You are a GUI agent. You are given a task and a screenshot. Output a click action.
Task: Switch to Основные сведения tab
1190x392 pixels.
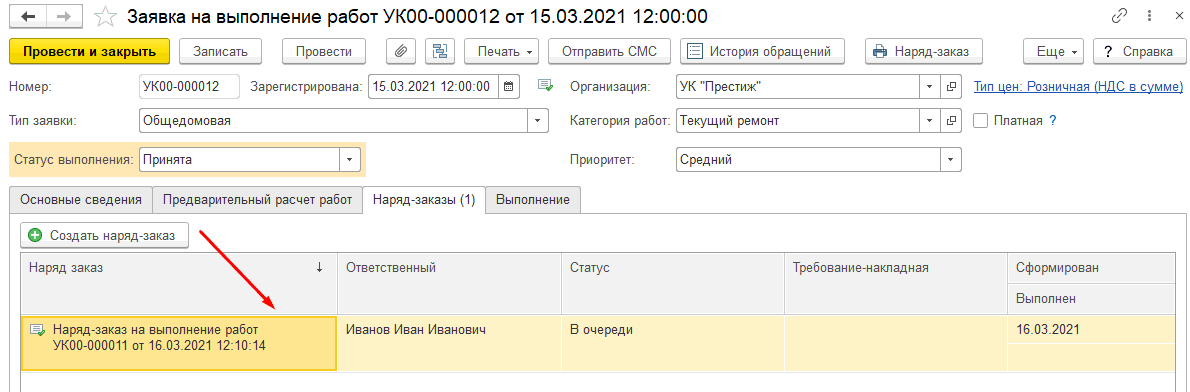(x=80, y=199)
